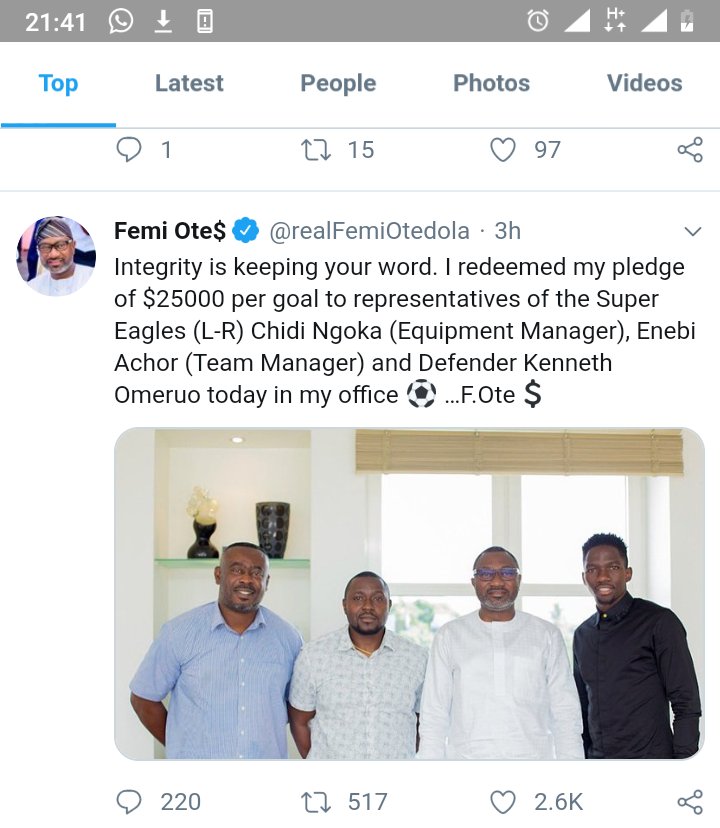Open the @realFemiOtedola handle link
The image size is (720, 828).
(x=369, y=231)
